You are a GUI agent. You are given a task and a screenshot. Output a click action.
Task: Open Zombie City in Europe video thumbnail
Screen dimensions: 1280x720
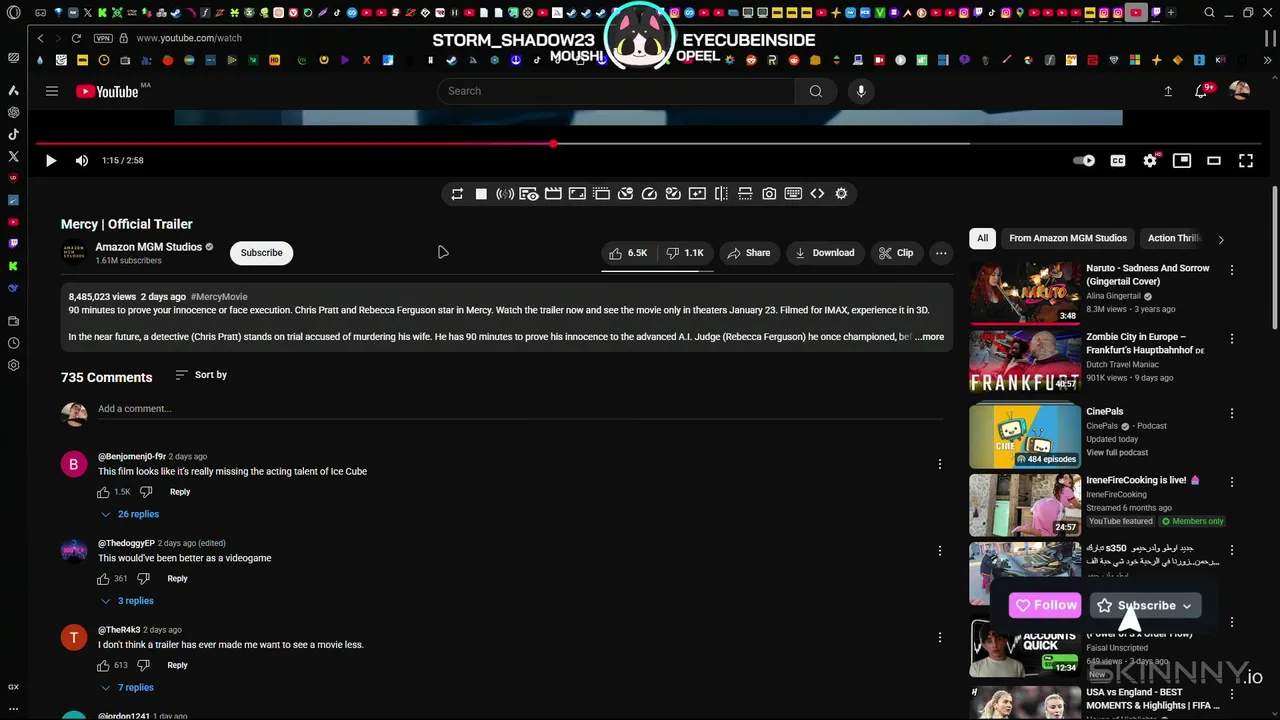[x=1025, y=362]
